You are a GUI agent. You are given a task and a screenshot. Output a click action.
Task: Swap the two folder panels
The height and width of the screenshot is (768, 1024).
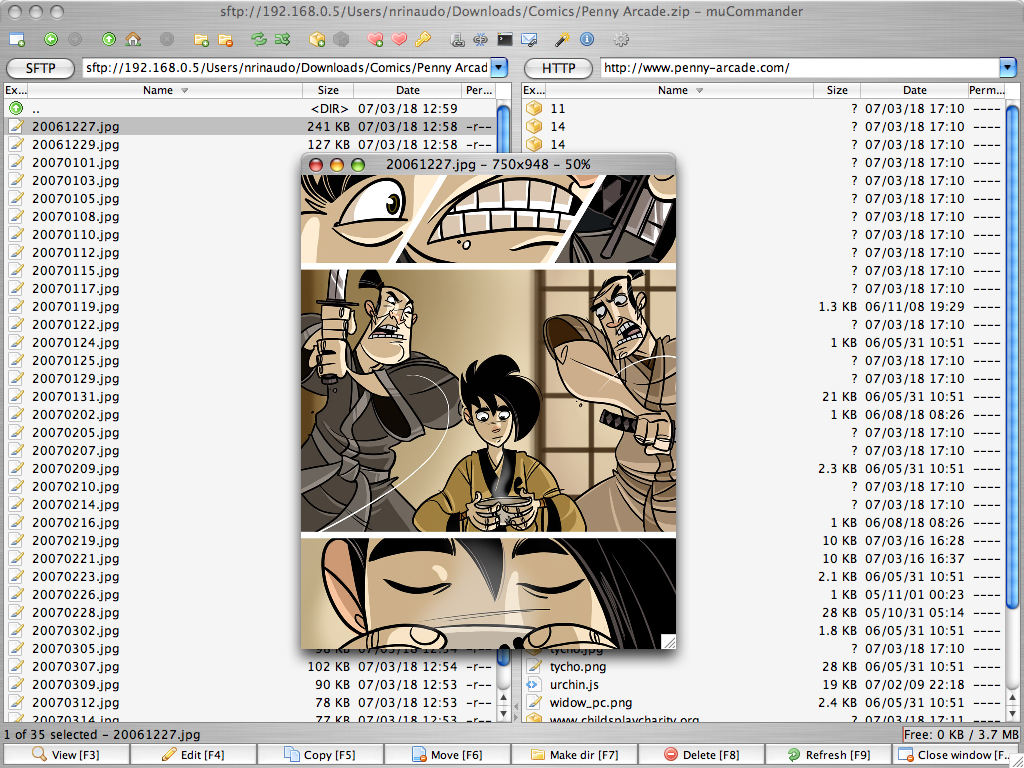259,40
